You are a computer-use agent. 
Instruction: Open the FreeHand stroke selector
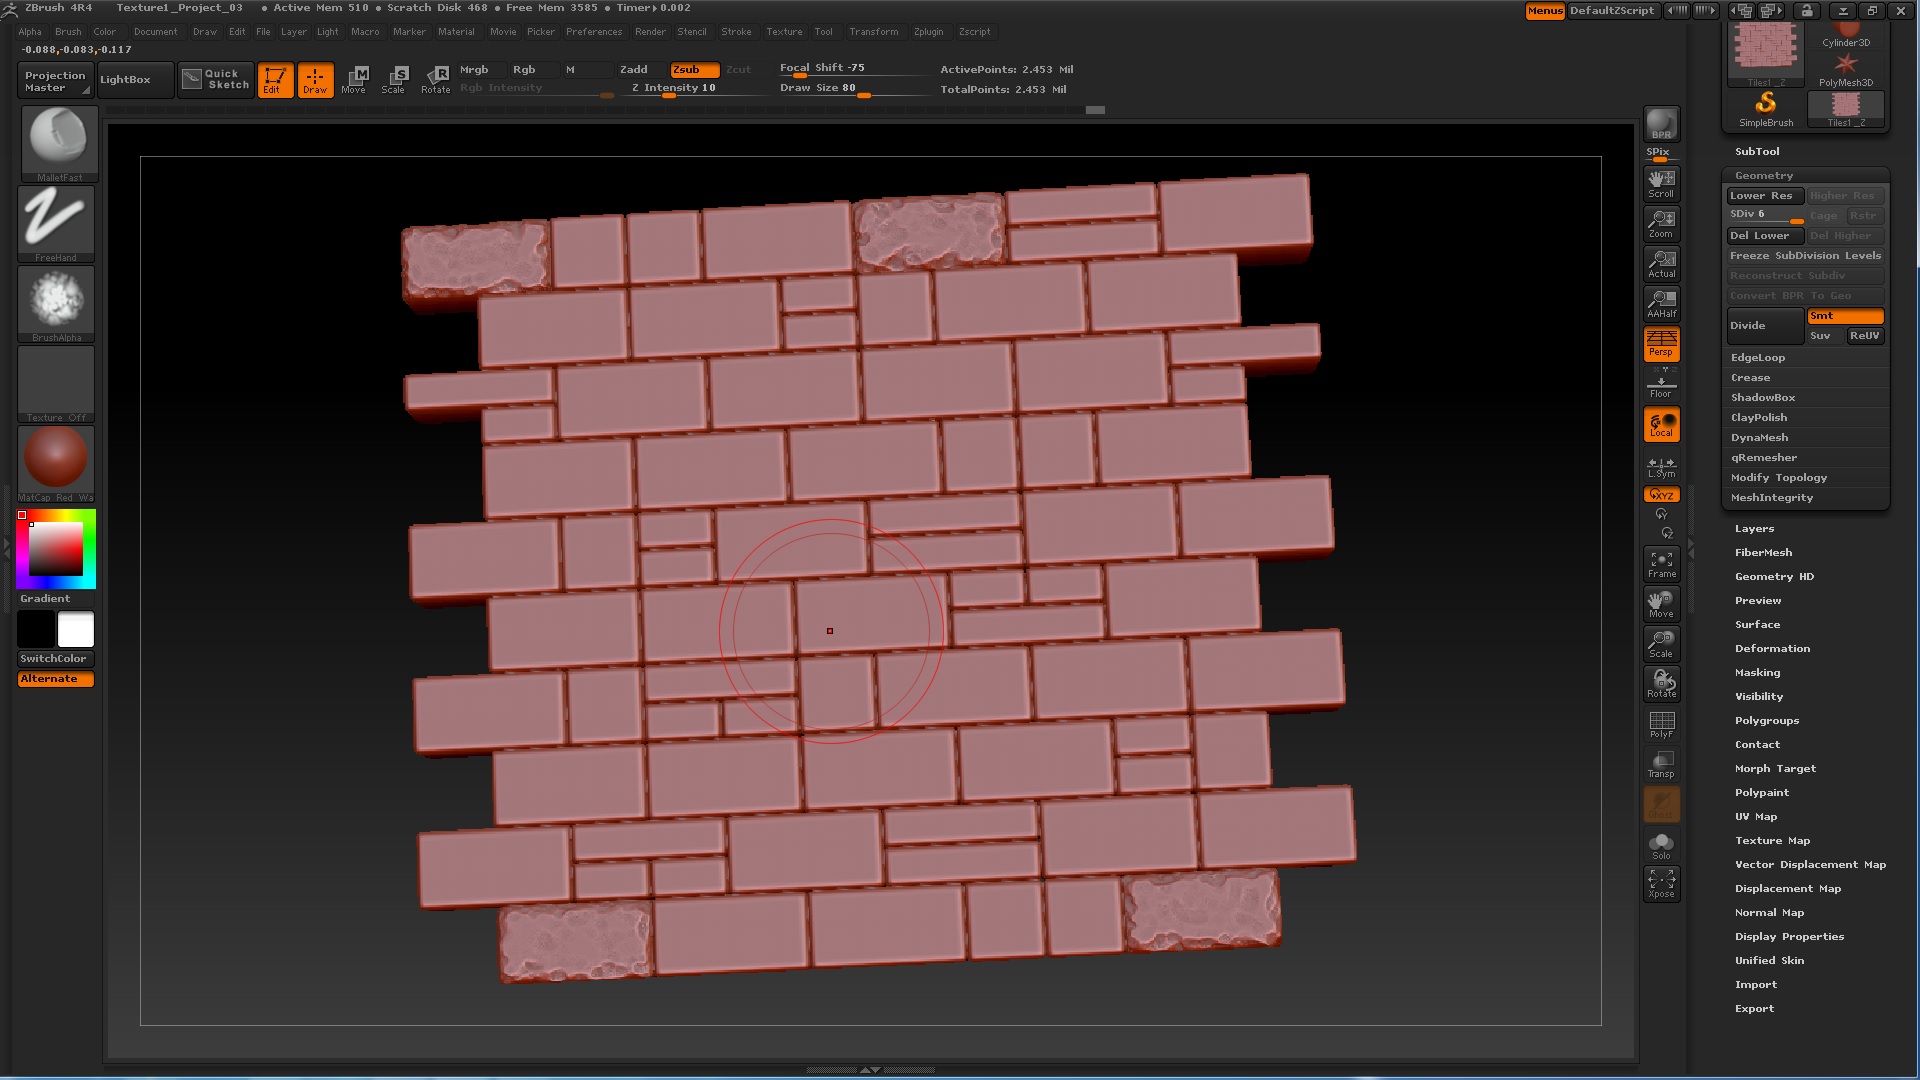(56, 221)
